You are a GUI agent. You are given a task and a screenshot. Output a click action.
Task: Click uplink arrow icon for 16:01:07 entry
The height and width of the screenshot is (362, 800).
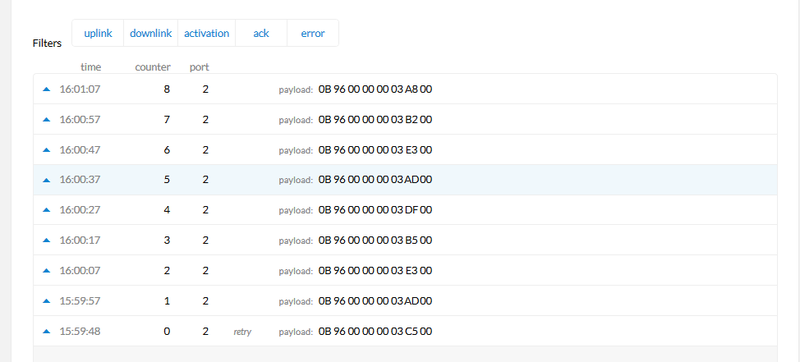point(46,89)
